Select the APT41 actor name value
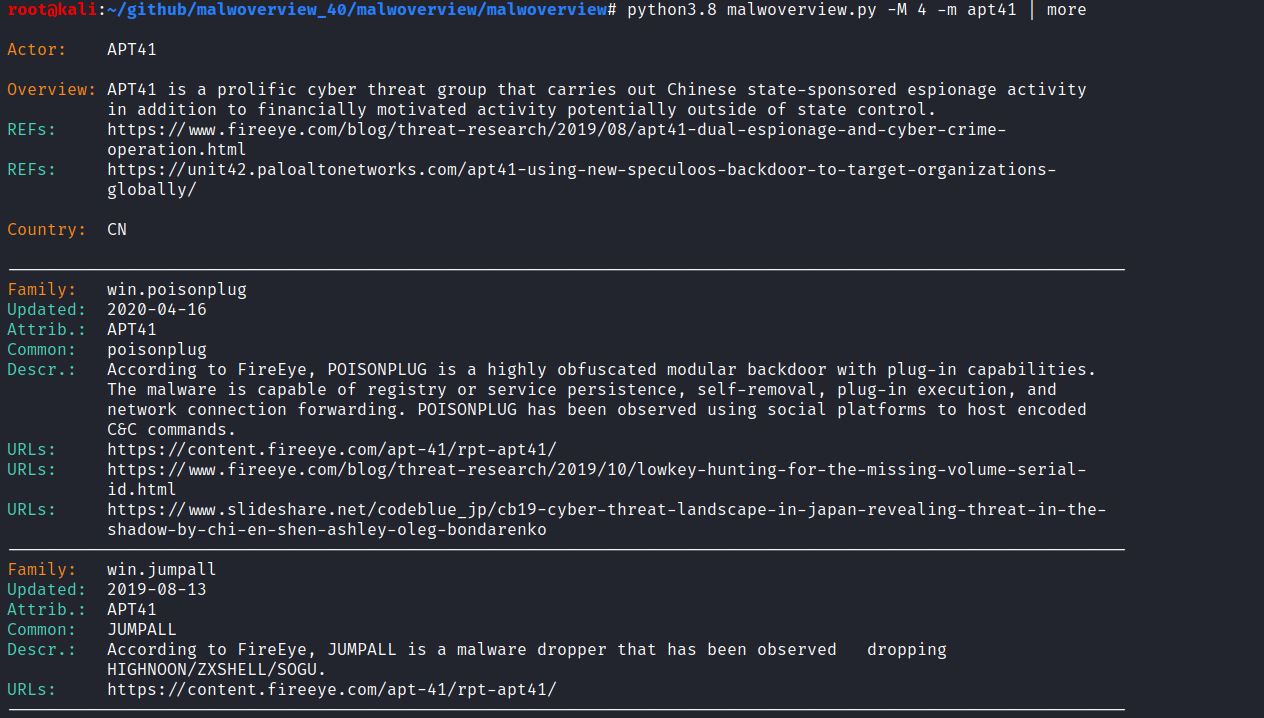The image size is (1264, 718). [132, 49]
